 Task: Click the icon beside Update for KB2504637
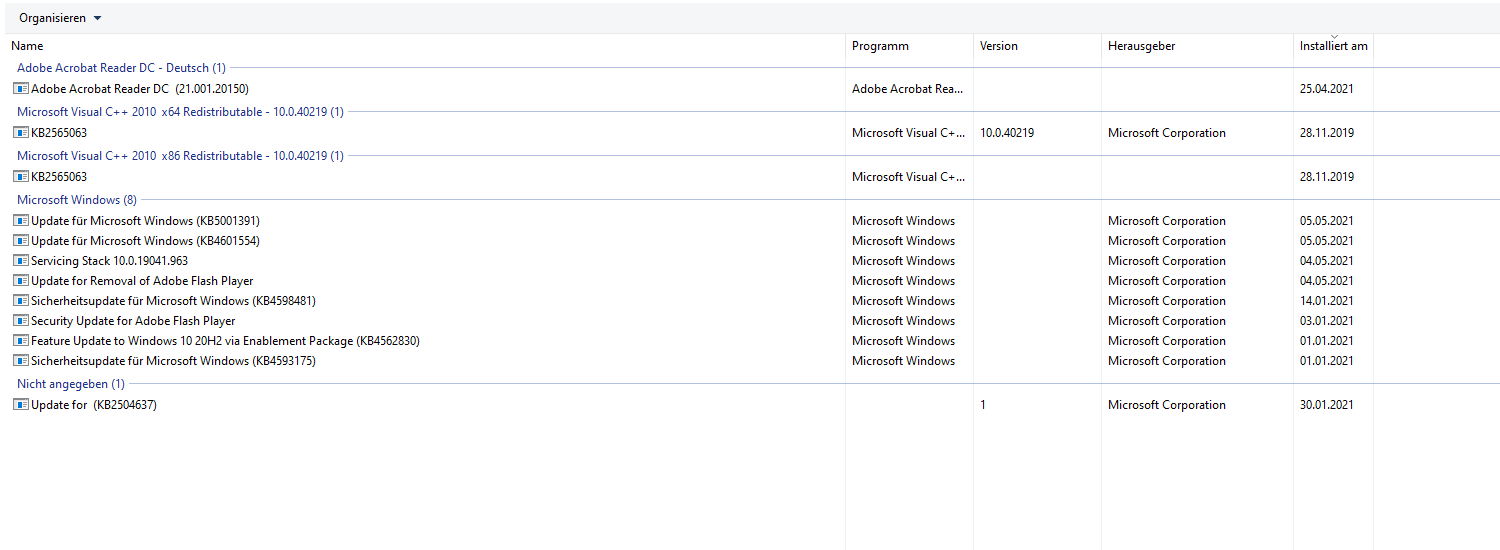(21, 405)
